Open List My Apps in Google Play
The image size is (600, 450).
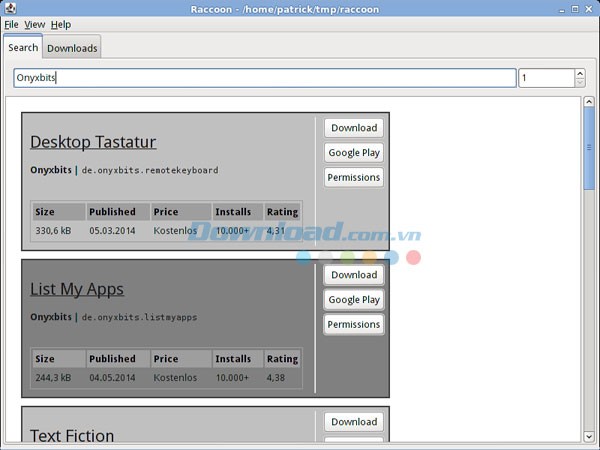coord(354,300)
